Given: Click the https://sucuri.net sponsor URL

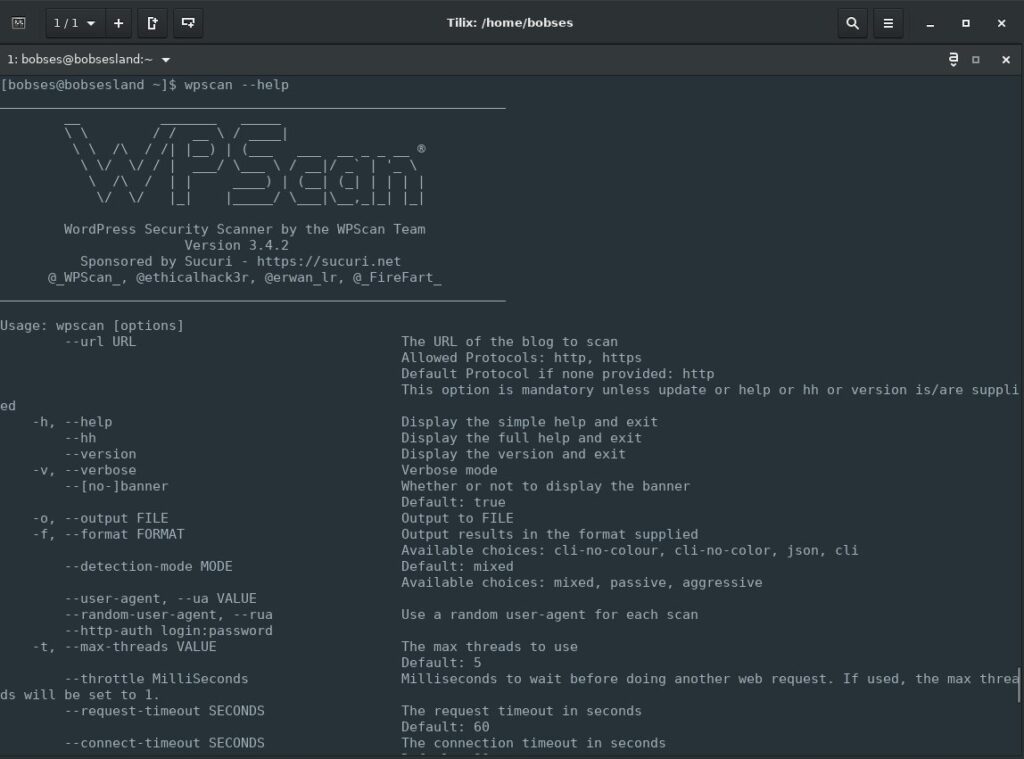Looking at the screenshot, I should tap(328, 261).
